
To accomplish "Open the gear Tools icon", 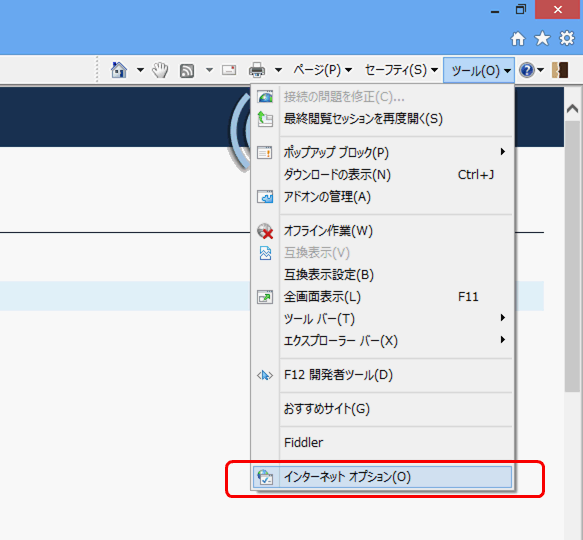I will 567,38.
